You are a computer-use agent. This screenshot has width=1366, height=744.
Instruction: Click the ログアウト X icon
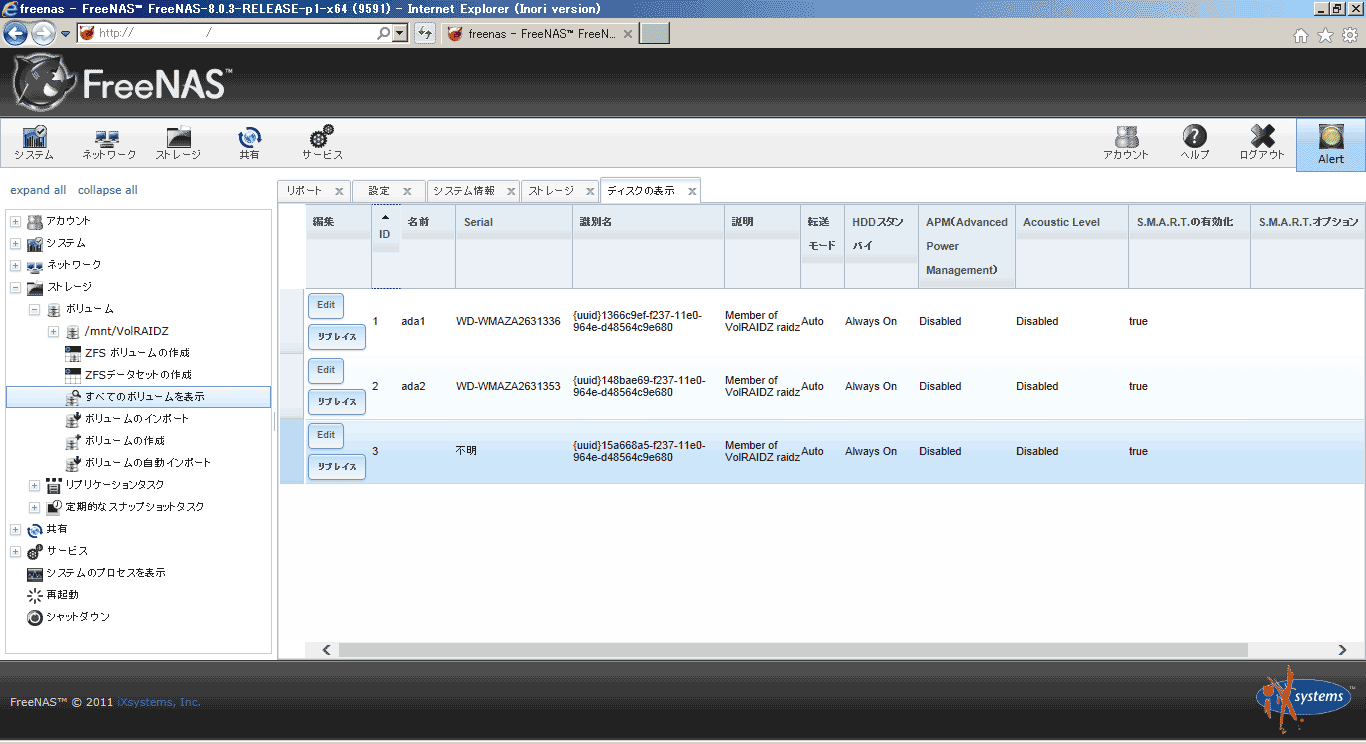(x=1262, y=143)
